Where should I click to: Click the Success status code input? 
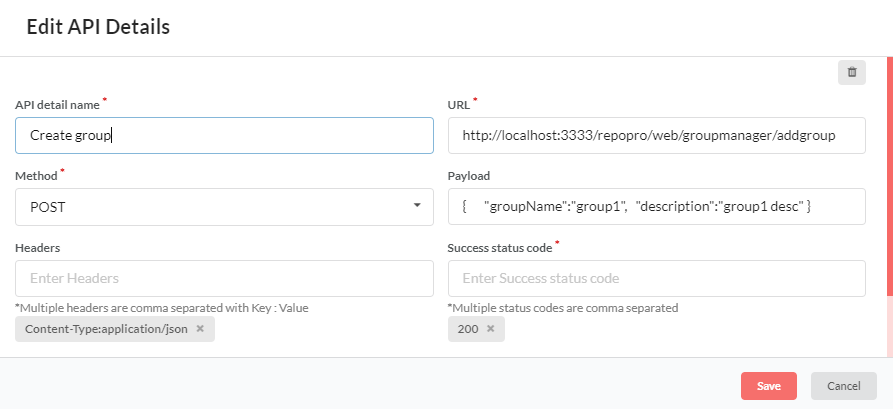(x=657, y=279)
